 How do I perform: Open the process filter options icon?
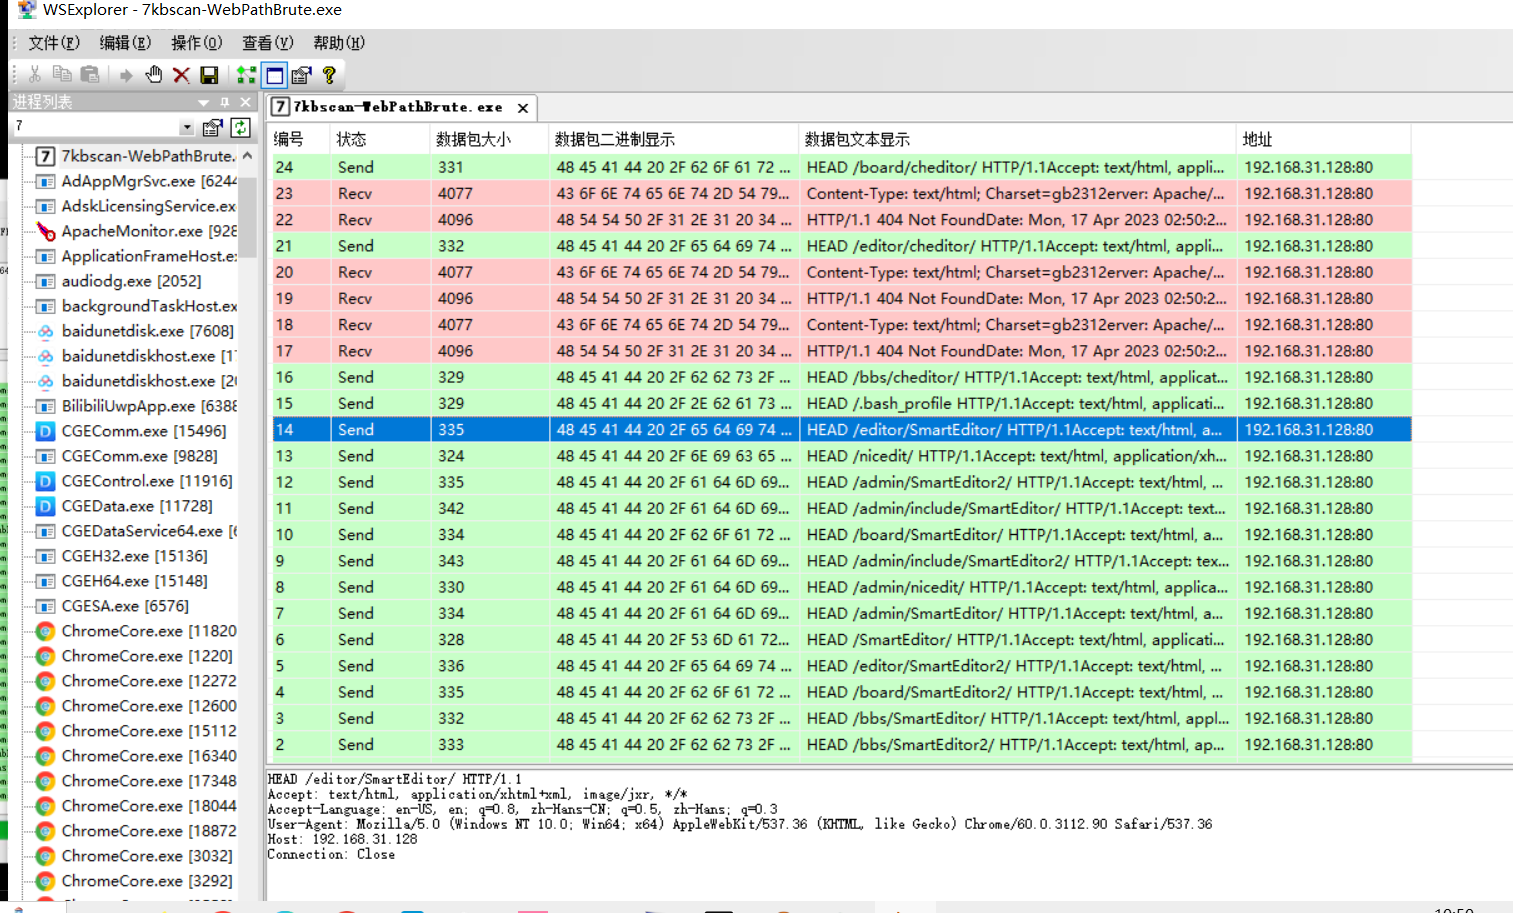[212, 127]
